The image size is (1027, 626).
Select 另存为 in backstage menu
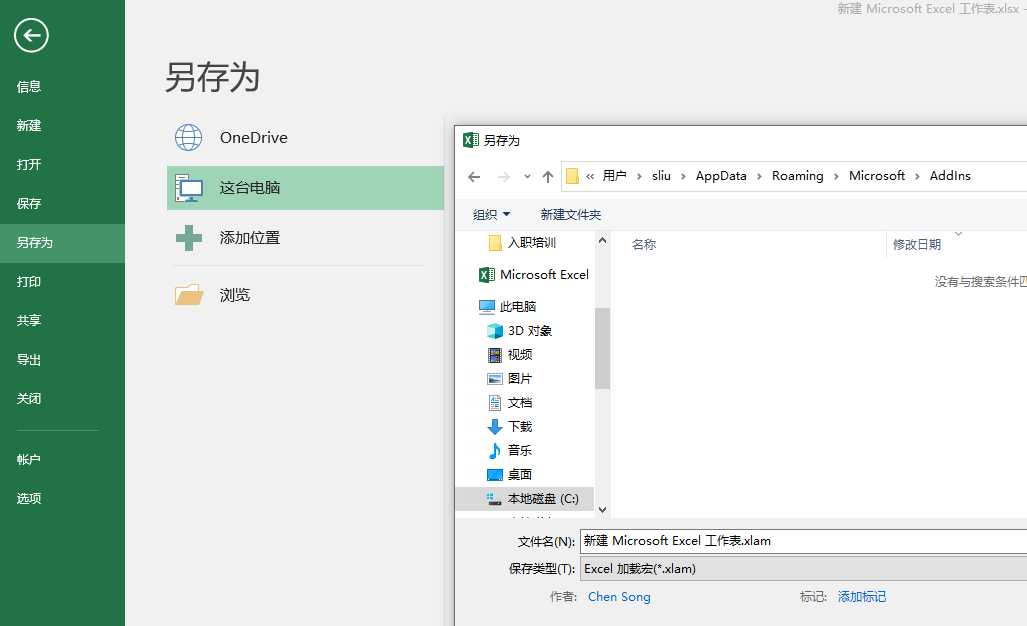(x=62, y=243)
